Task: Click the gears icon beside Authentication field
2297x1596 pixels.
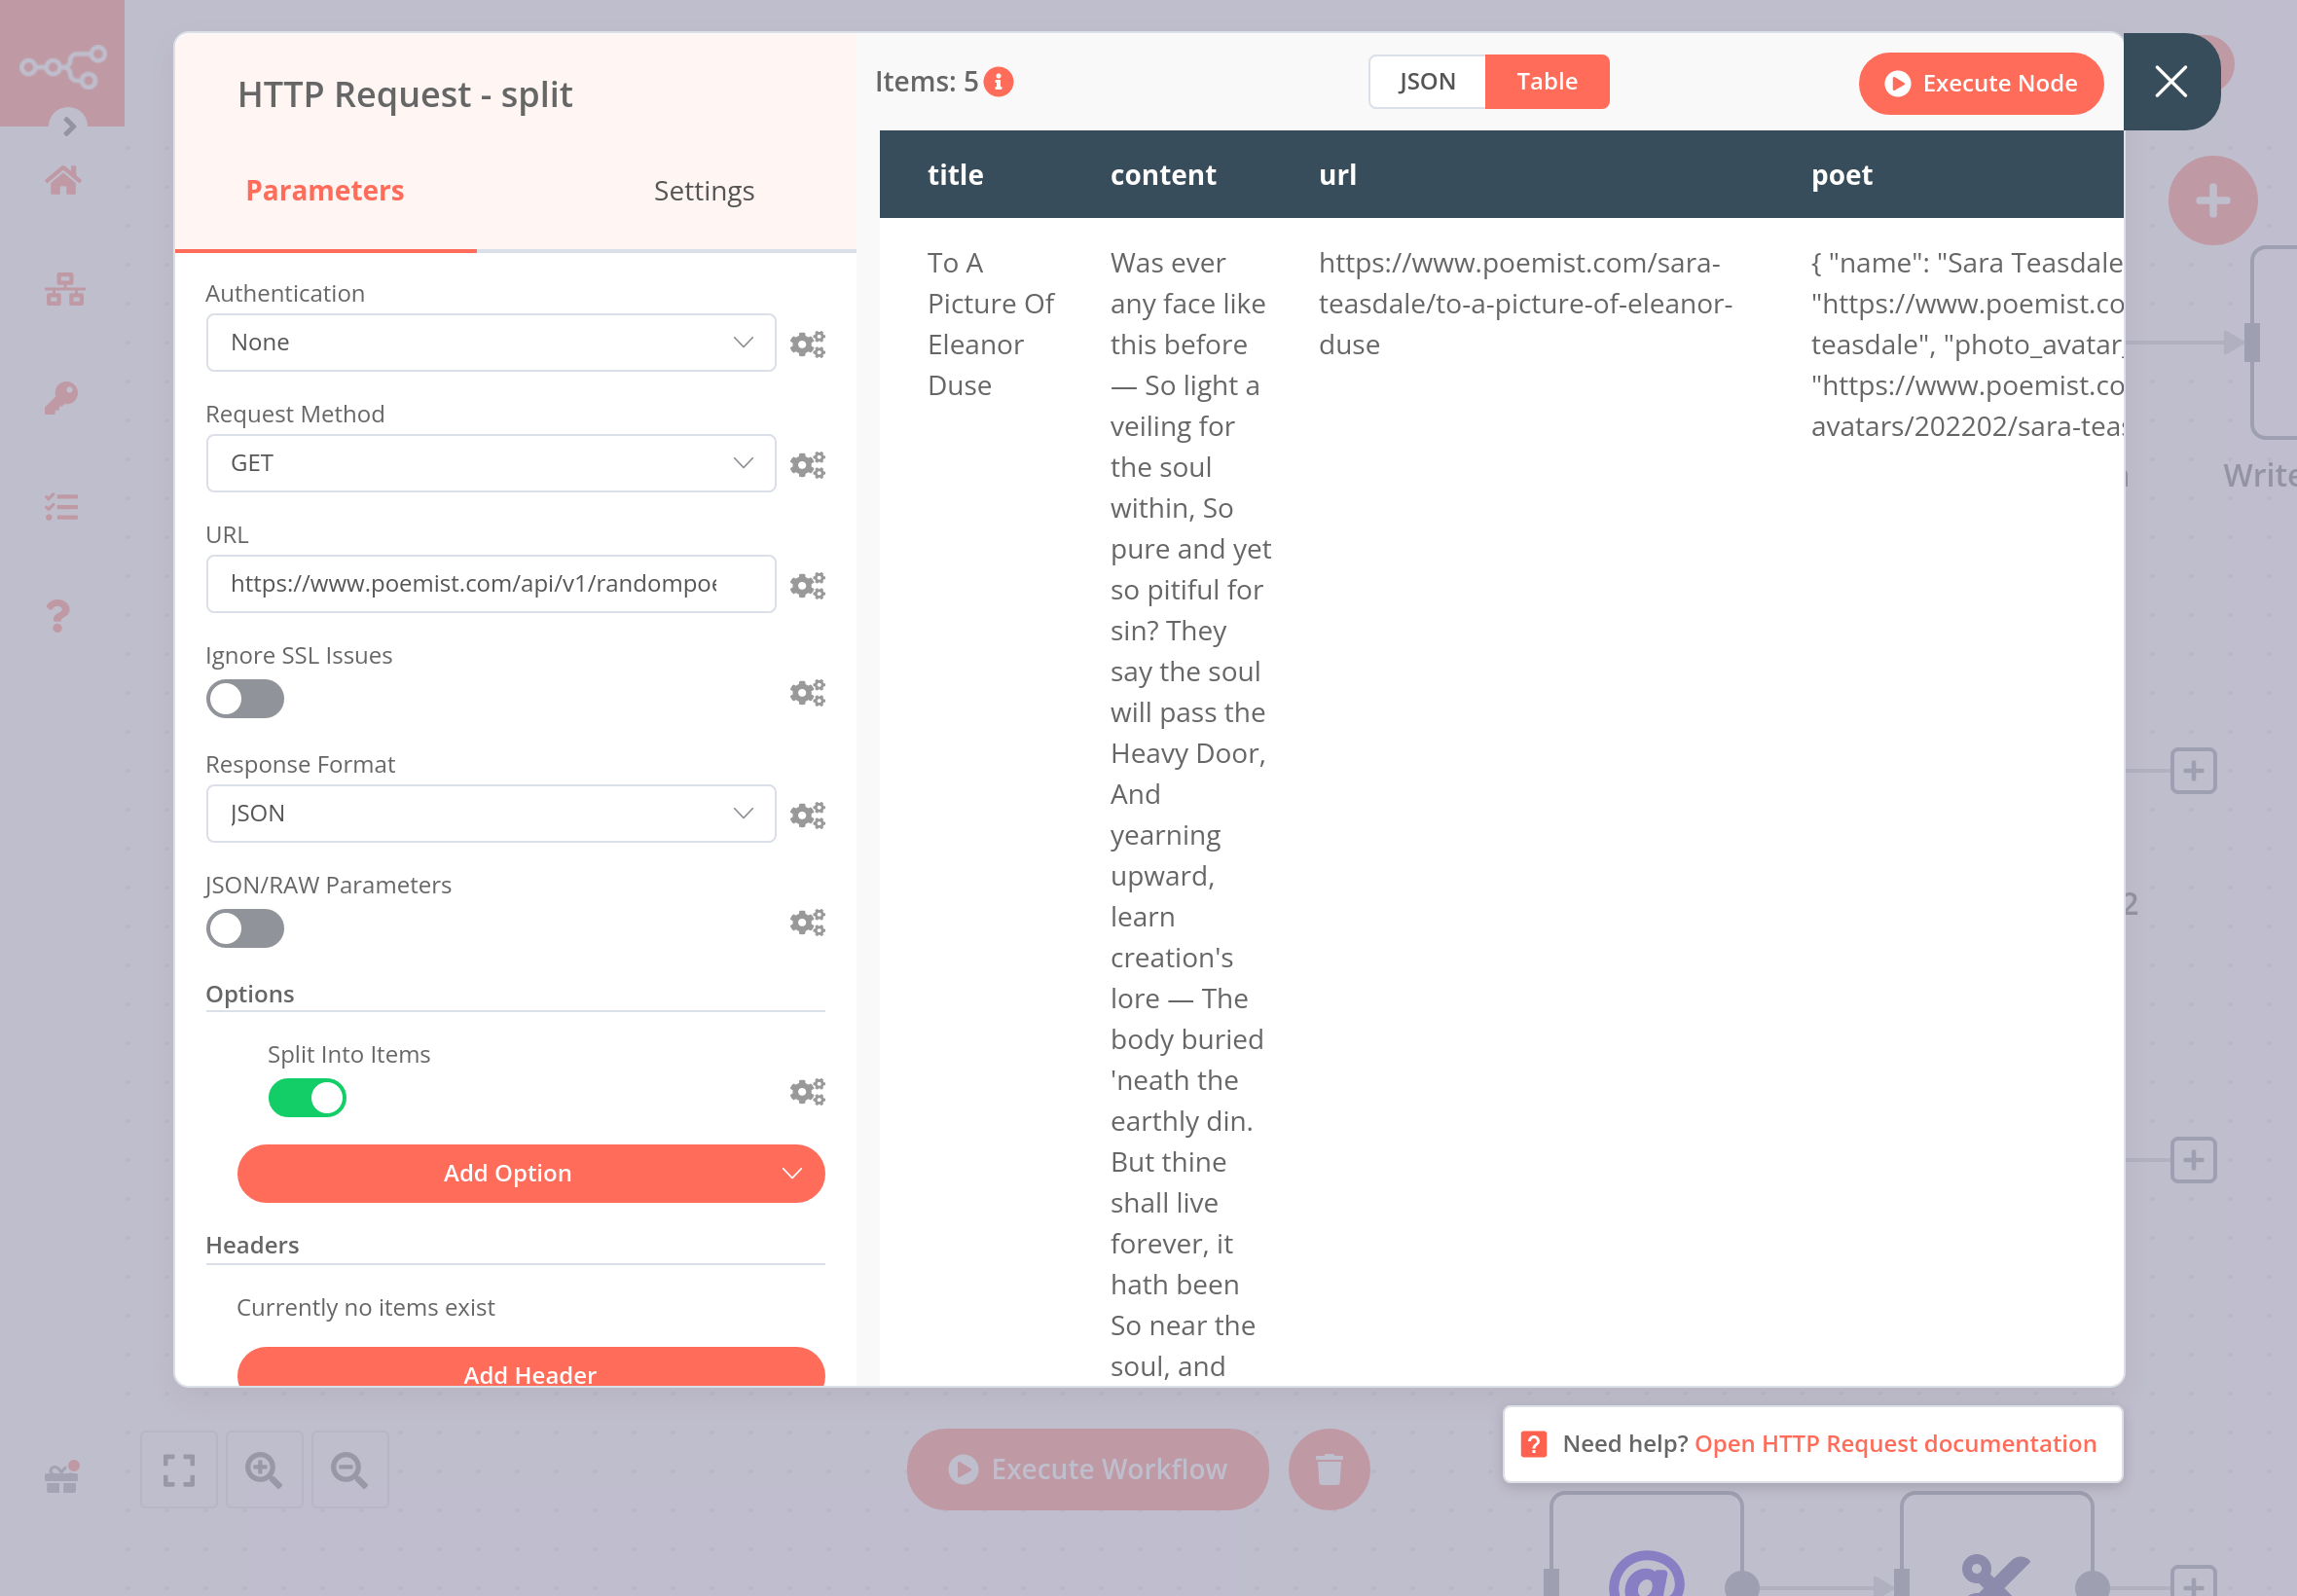Action: (x=806, y=344)
